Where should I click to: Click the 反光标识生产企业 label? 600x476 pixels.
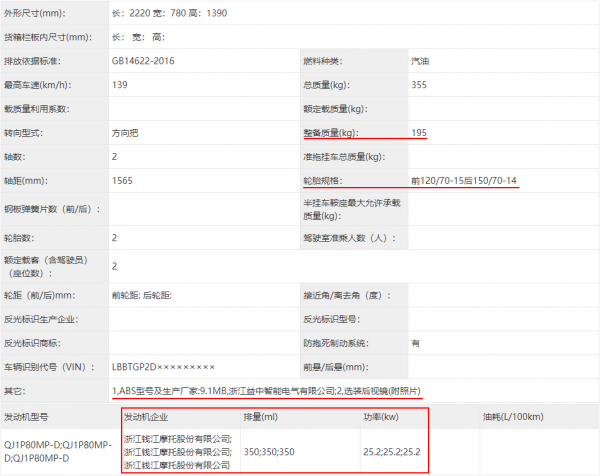coord(41,320)
